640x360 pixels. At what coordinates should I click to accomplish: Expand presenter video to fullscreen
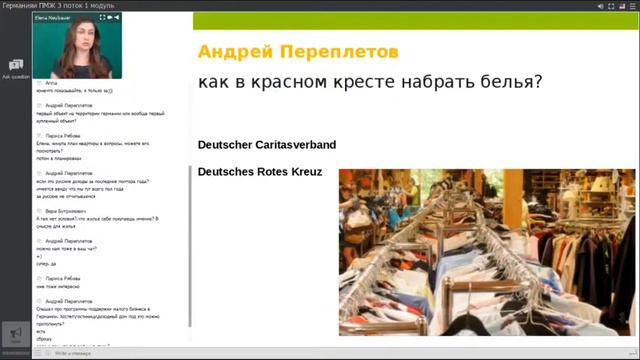(102, 18)
